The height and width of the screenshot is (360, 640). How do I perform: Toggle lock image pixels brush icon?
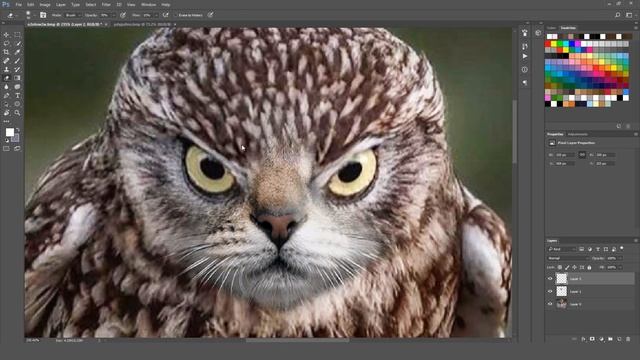pos(567,267)
